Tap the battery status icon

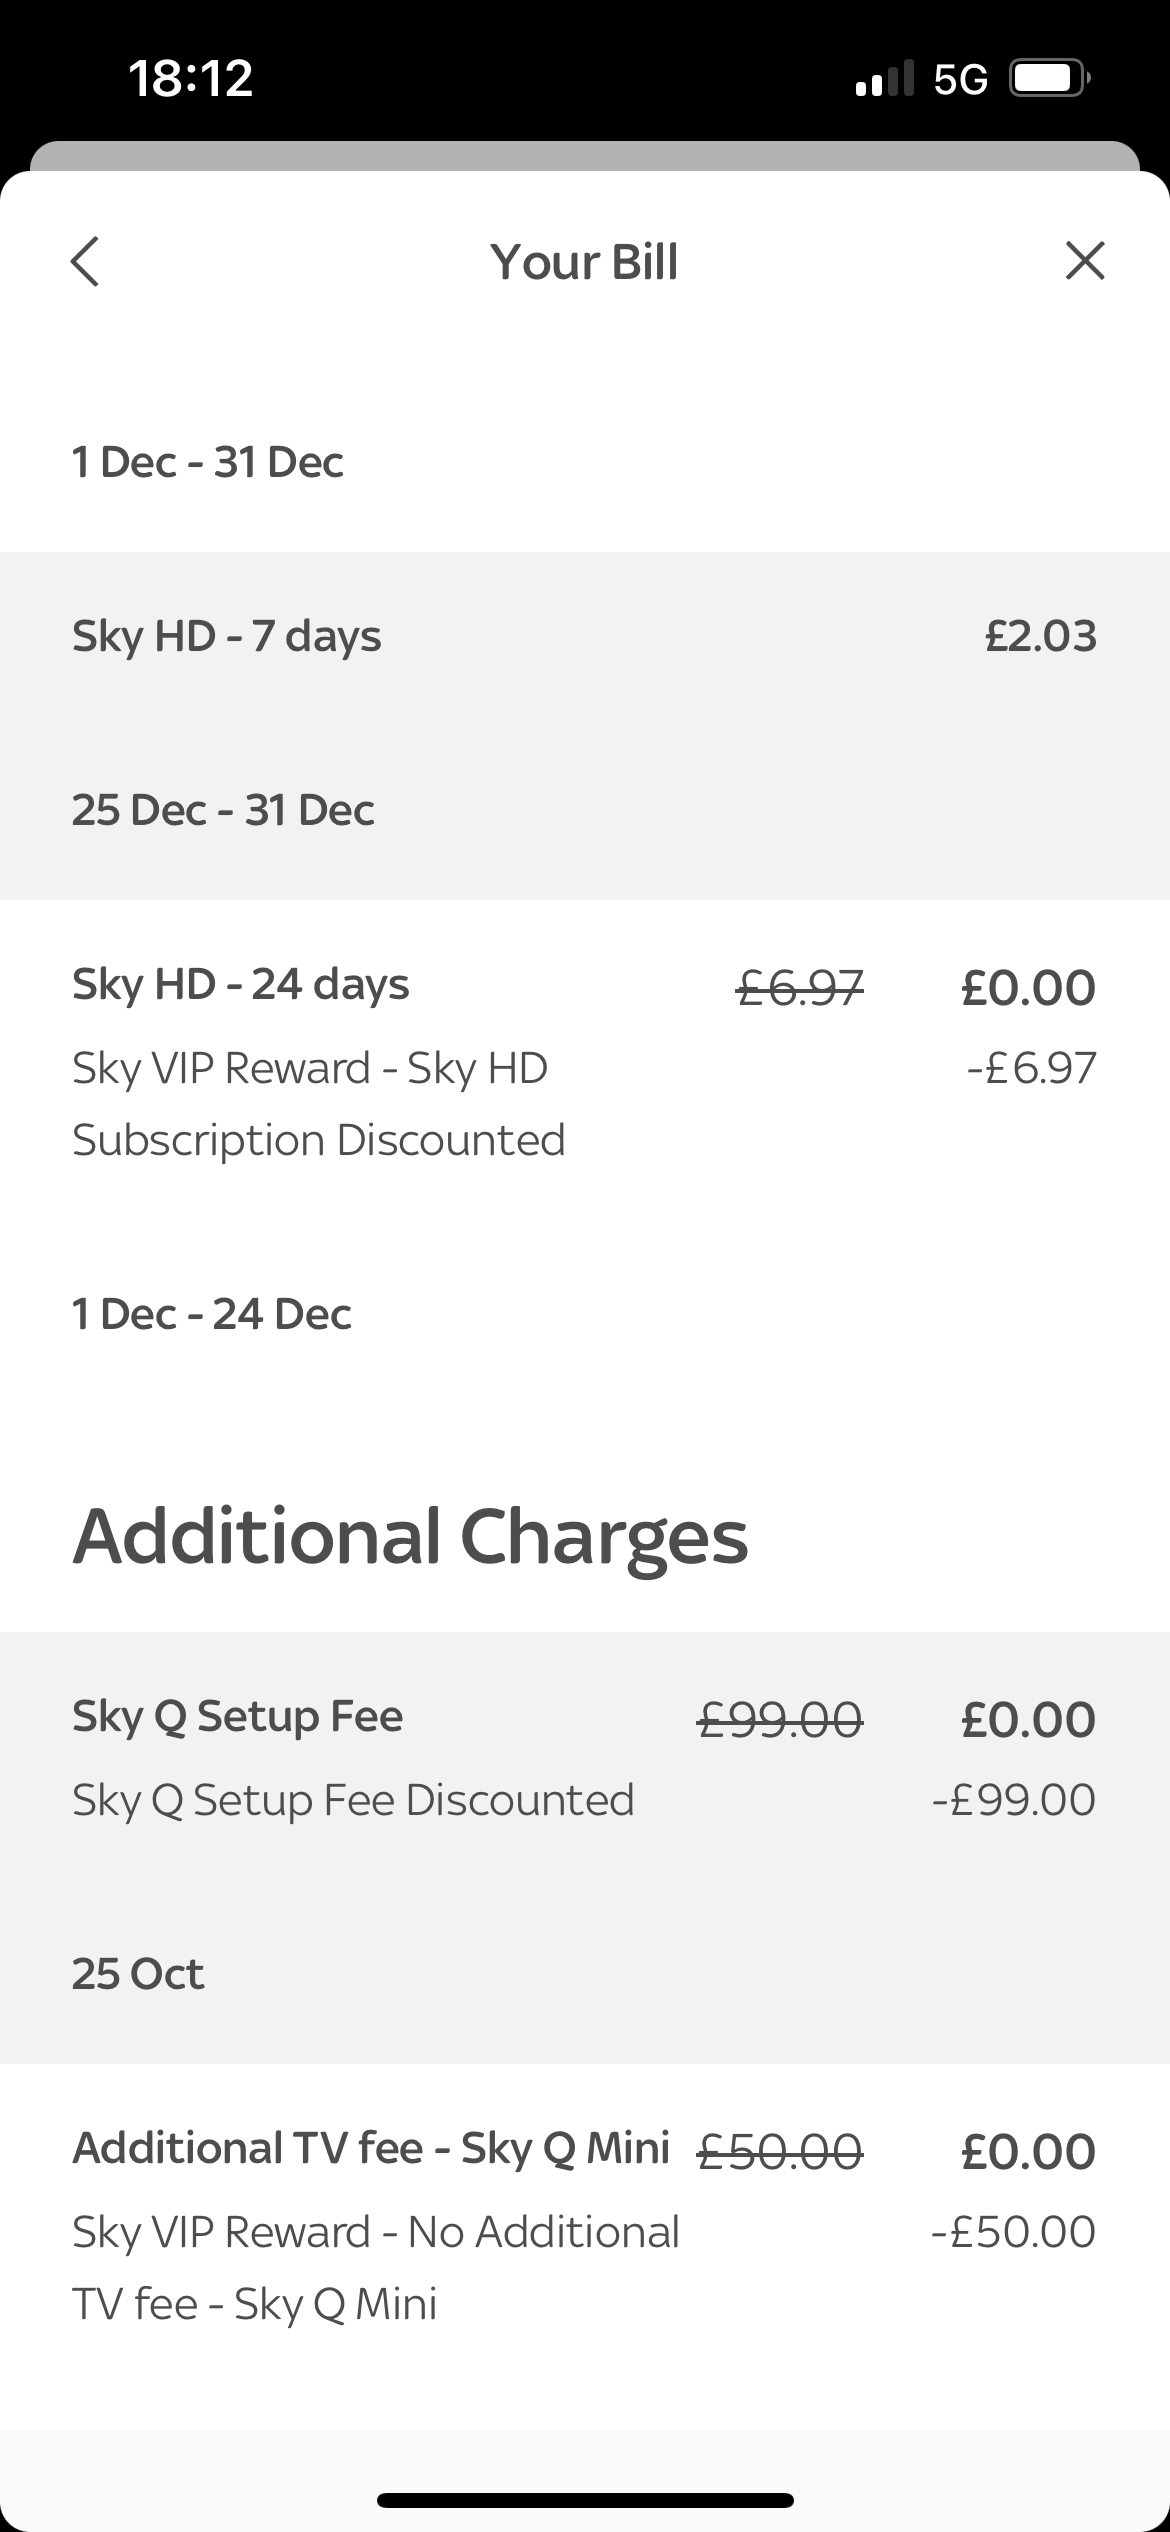click(1050, 78)
